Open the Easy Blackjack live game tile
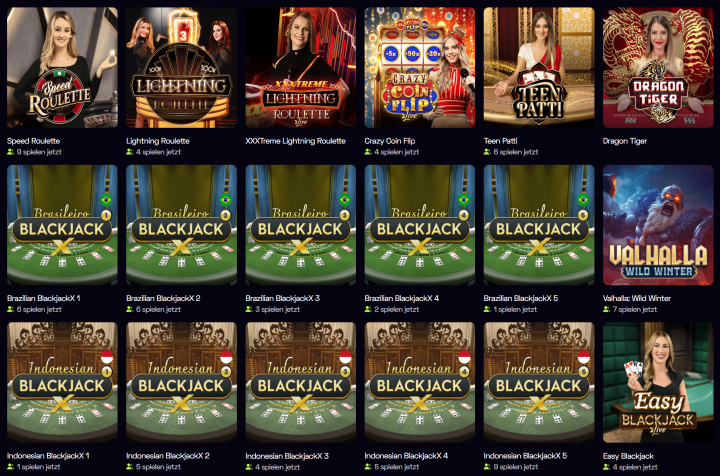 [658, 382]
